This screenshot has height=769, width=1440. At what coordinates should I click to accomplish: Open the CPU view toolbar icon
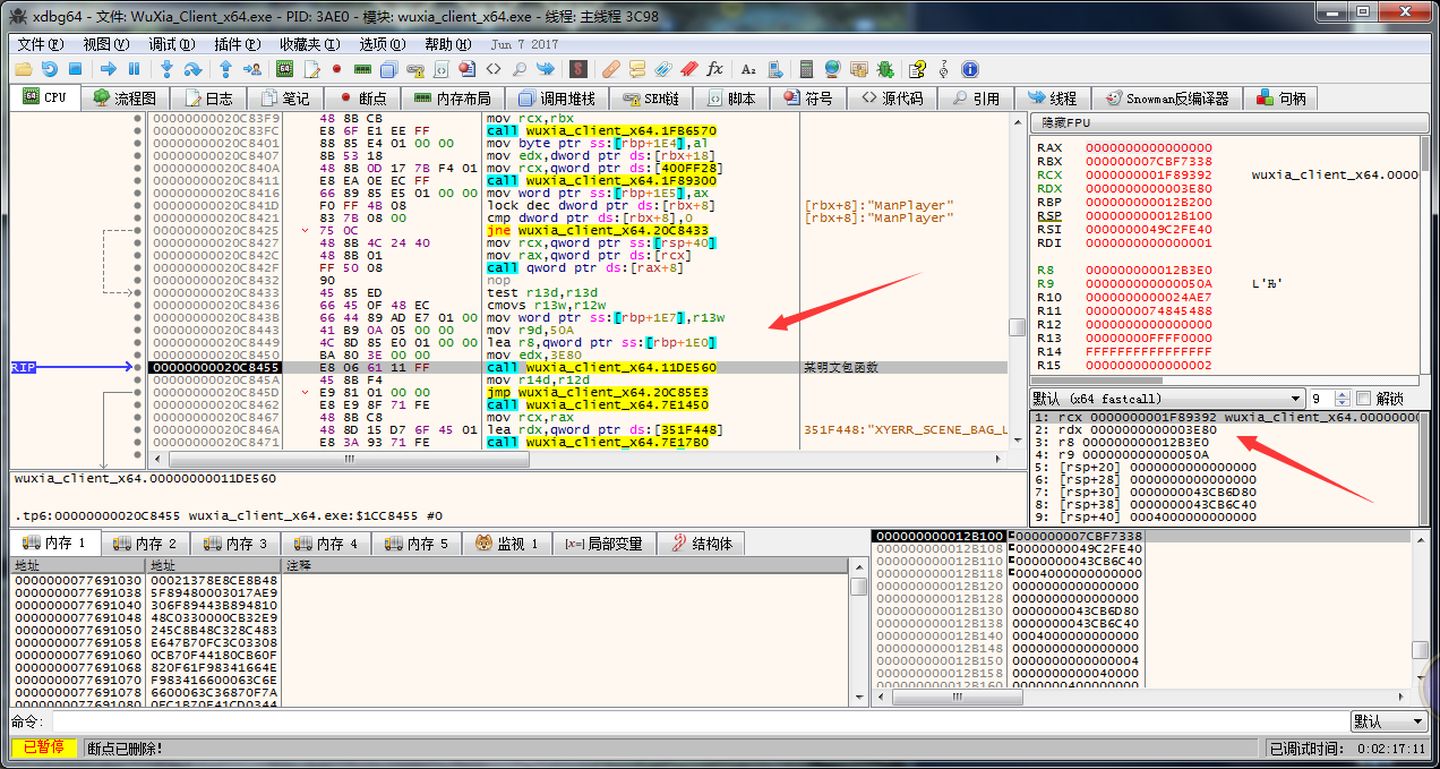(285, 69)
